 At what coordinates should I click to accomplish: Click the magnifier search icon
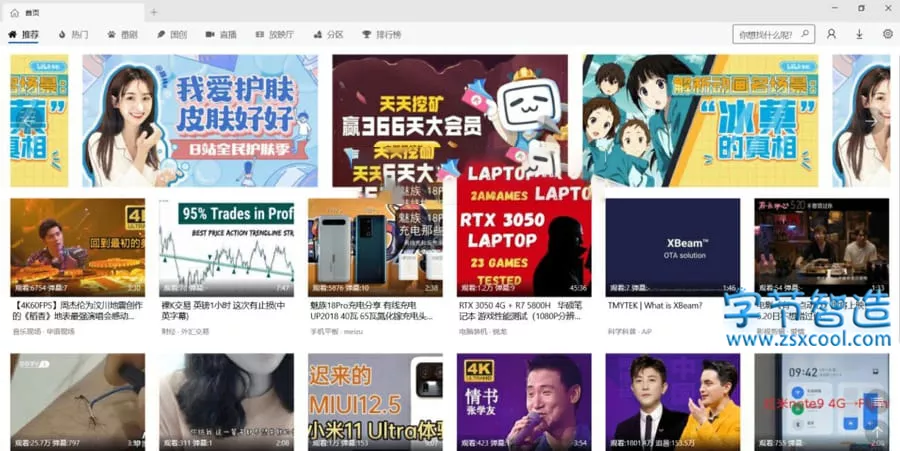point(806,34)
